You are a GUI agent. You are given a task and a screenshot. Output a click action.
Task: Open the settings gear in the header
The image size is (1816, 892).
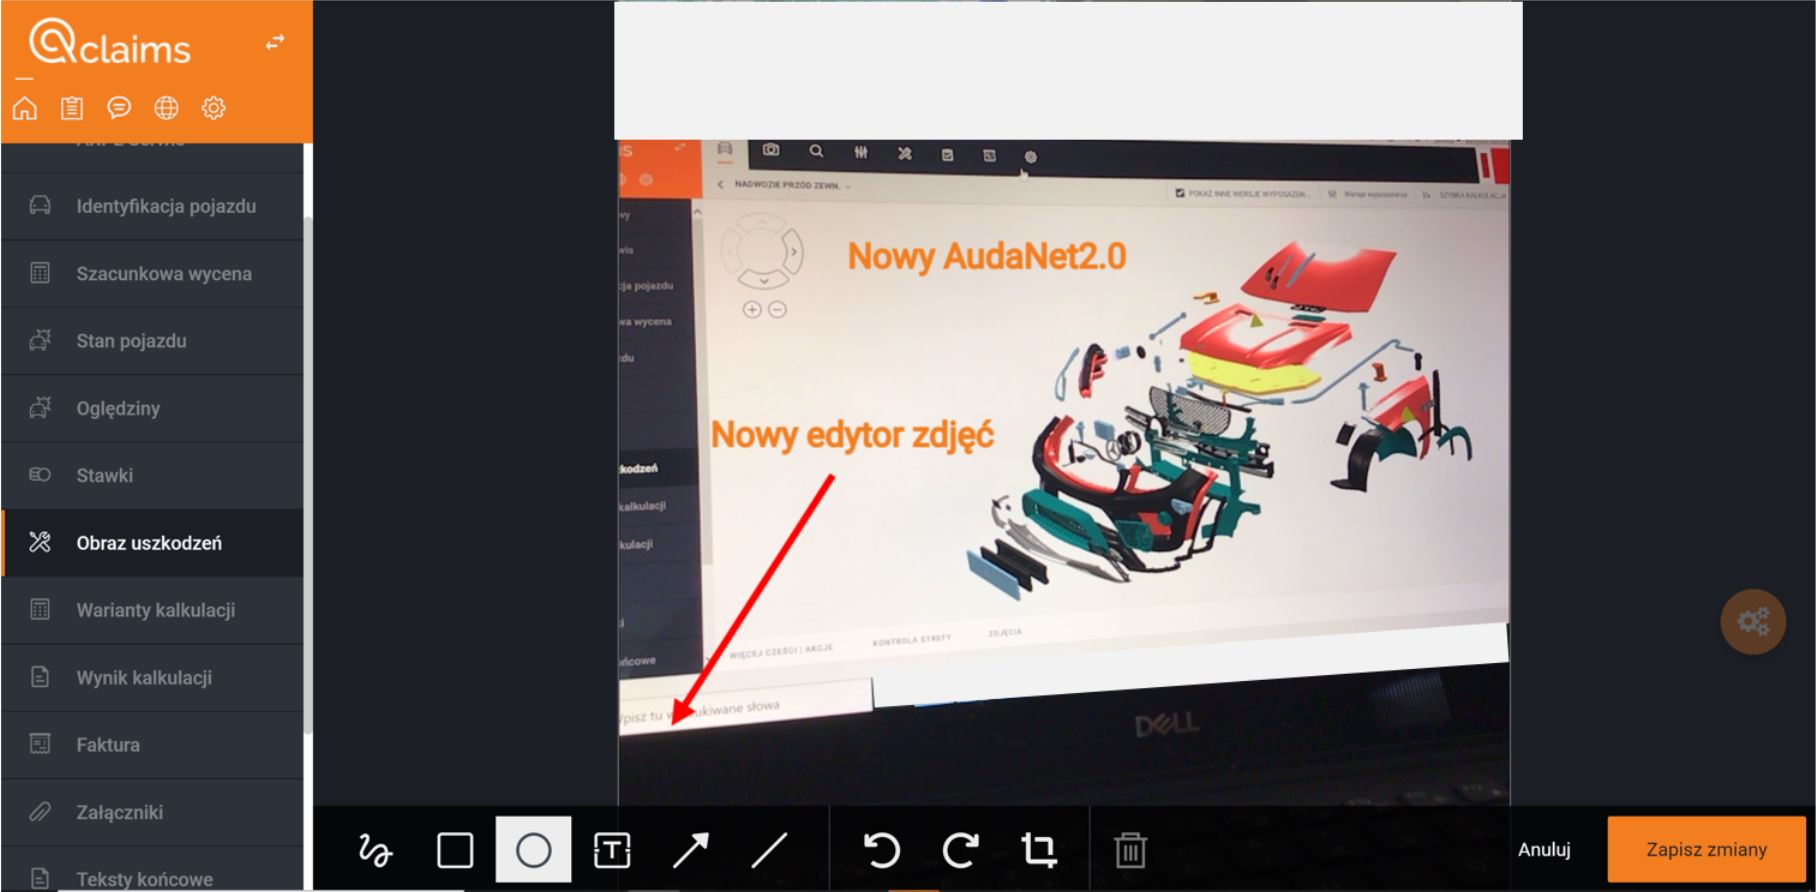pyautogui.click(x=214, y=108)
